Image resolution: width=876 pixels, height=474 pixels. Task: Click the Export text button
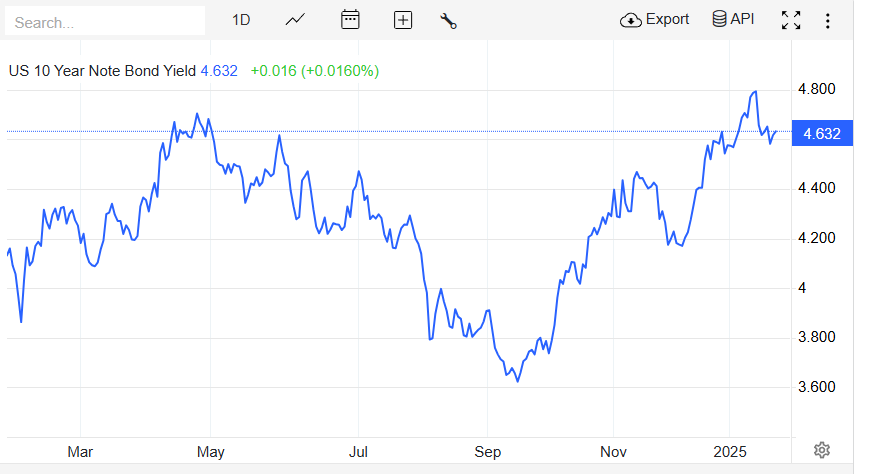(x=667, y=19)
